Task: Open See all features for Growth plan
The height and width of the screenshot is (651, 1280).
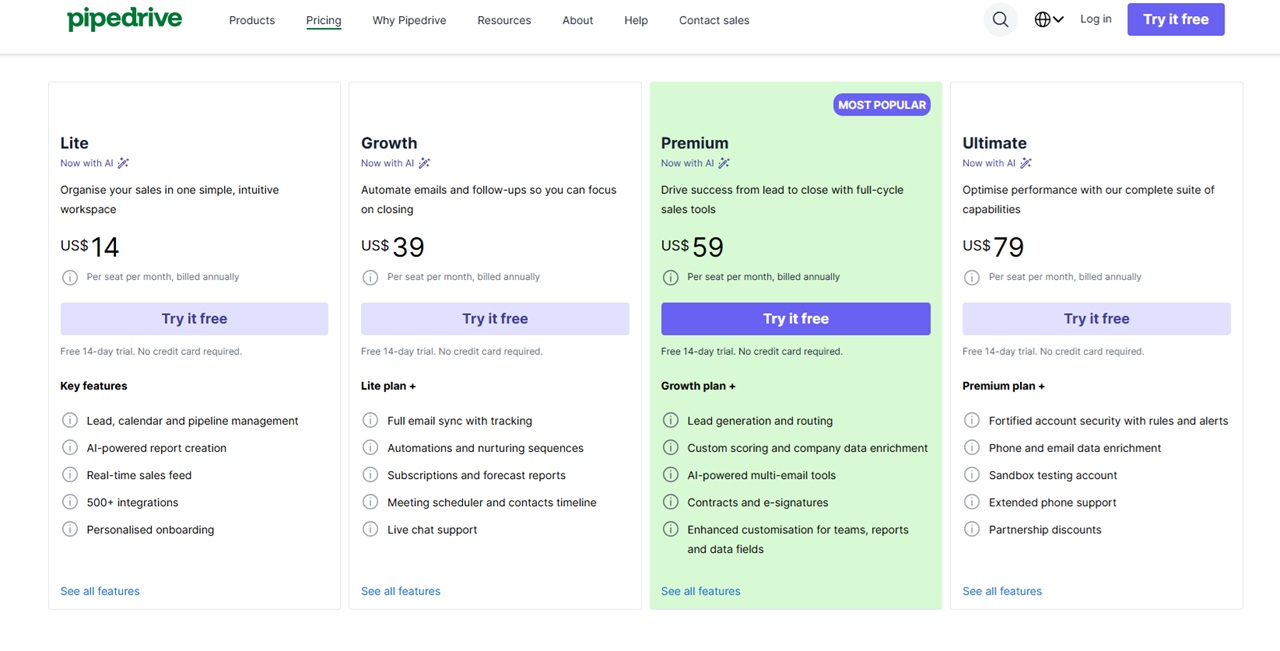Action: coord(400,591)
